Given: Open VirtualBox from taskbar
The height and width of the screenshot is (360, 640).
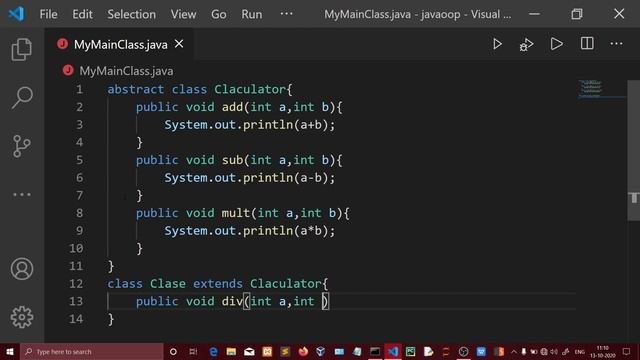Looking at the screenshot, I should coord(320,351).
